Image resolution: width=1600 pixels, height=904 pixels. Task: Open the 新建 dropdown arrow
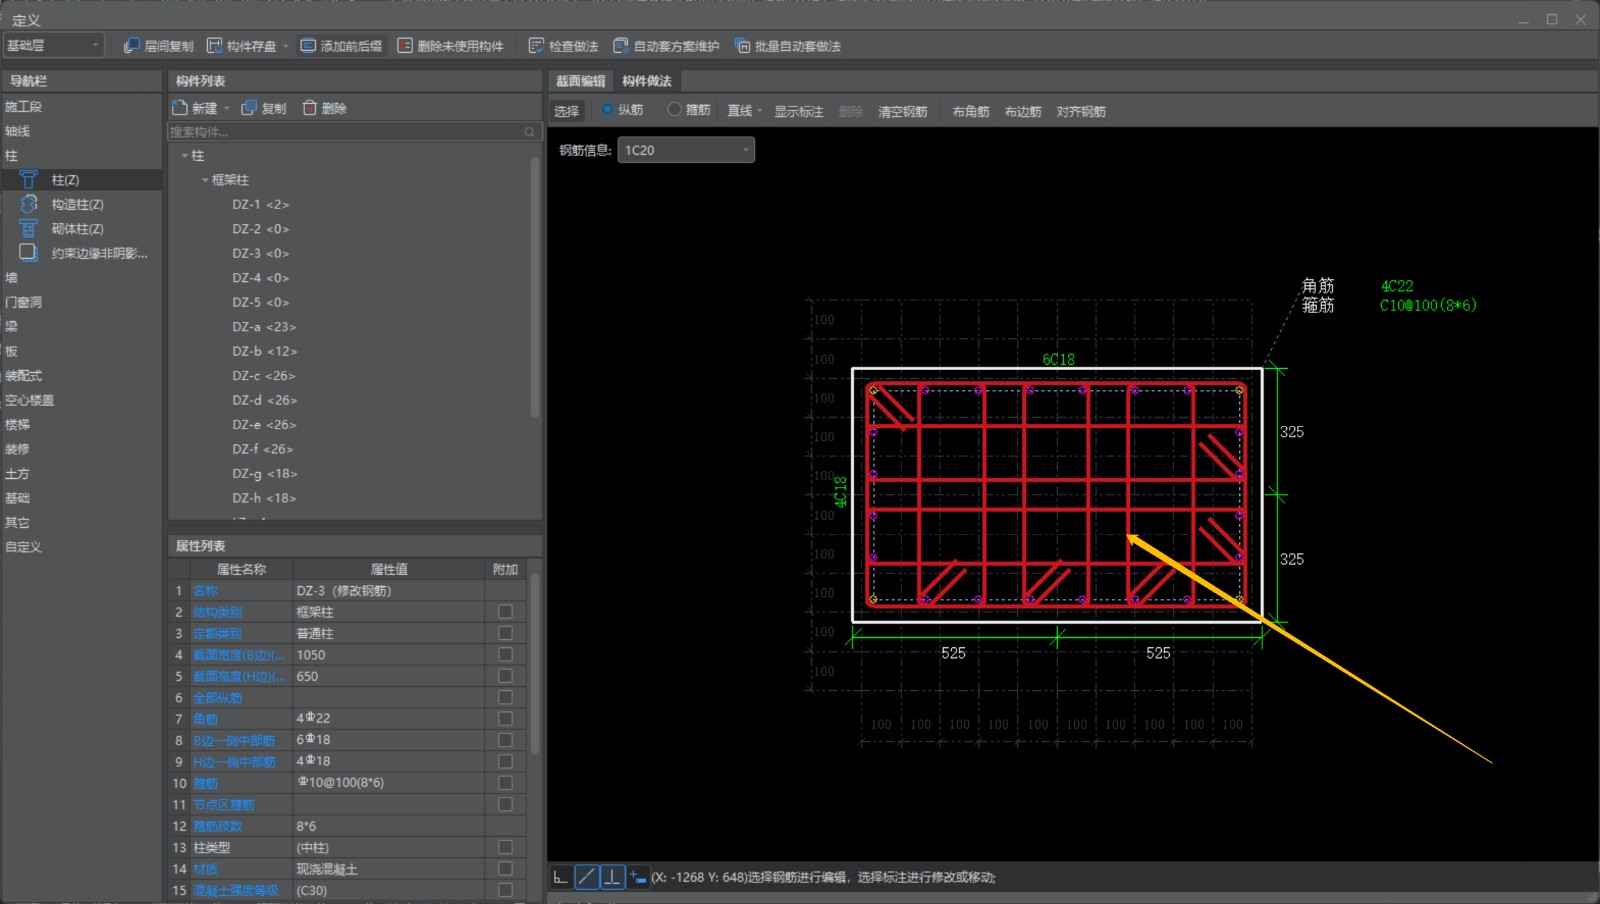pyautogui.click(x=226, y=108)
